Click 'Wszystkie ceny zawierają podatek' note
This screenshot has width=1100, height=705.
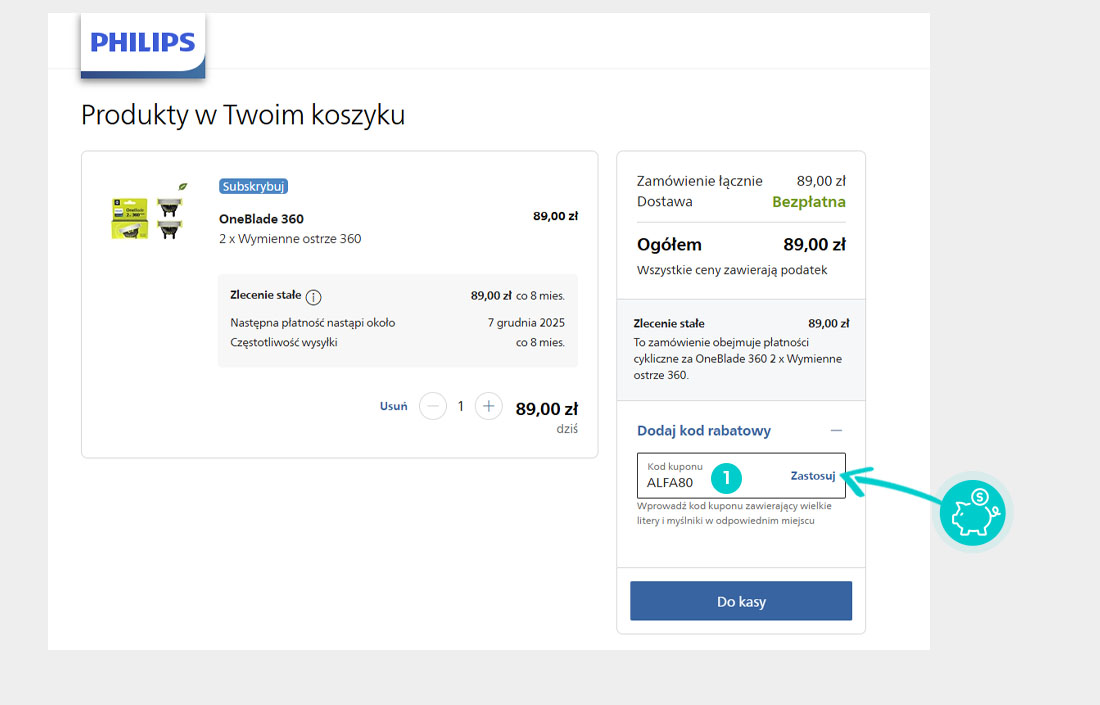point(732,270)
